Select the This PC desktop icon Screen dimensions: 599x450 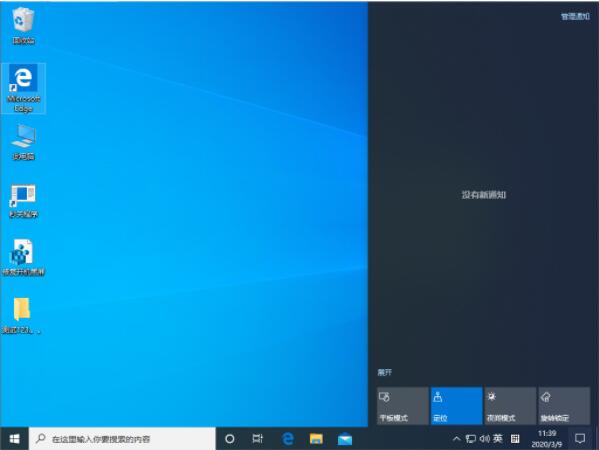click(x=23, y=142)
